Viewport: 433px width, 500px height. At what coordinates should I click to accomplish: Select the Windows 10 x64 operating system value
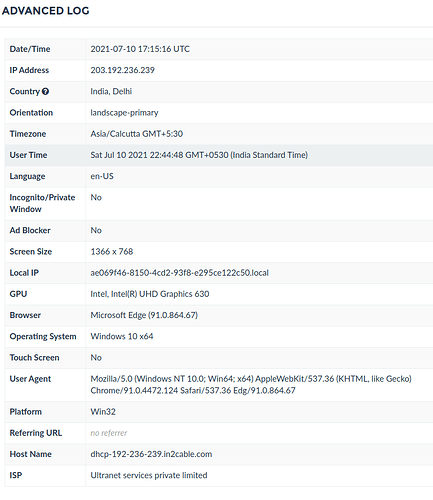(122, 336)
